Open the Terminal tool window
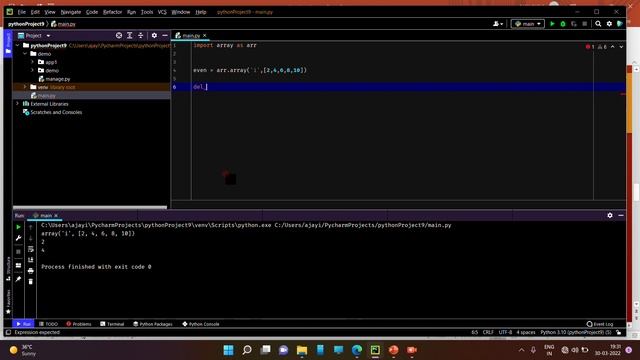 [112, 324]
